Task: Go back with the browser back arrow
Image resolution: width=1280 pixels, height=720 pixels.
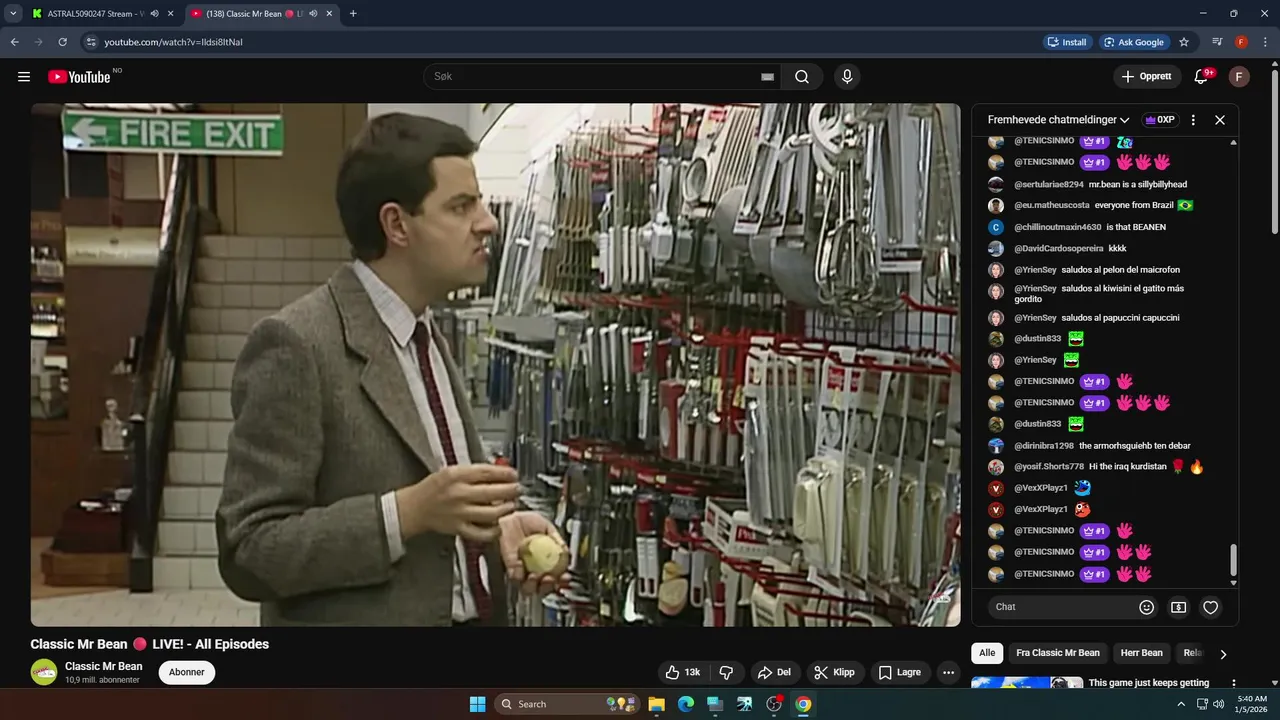Action: (15, 42)
